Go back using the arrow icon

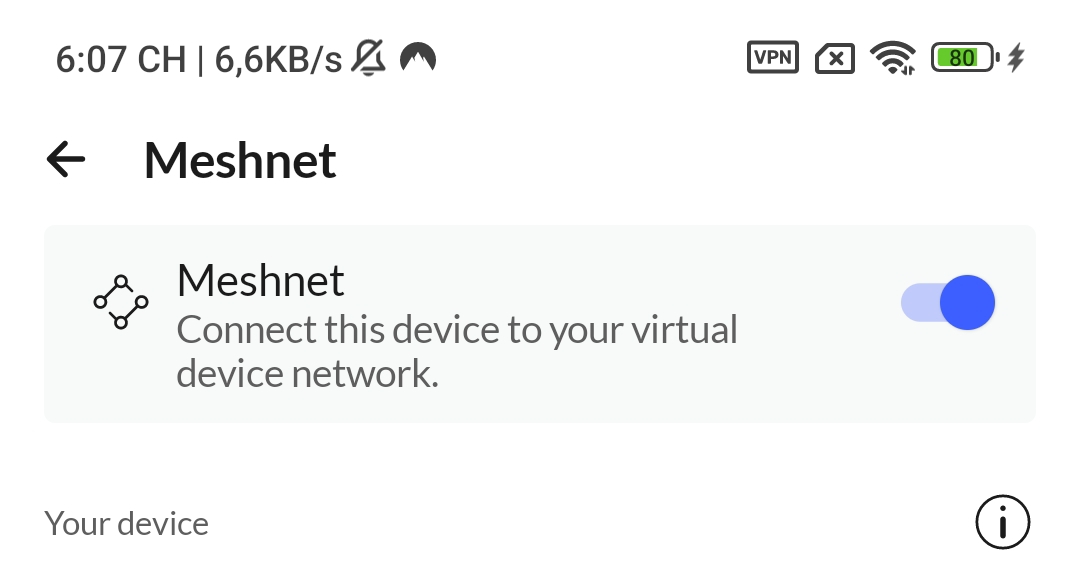[x=66, y=160]
